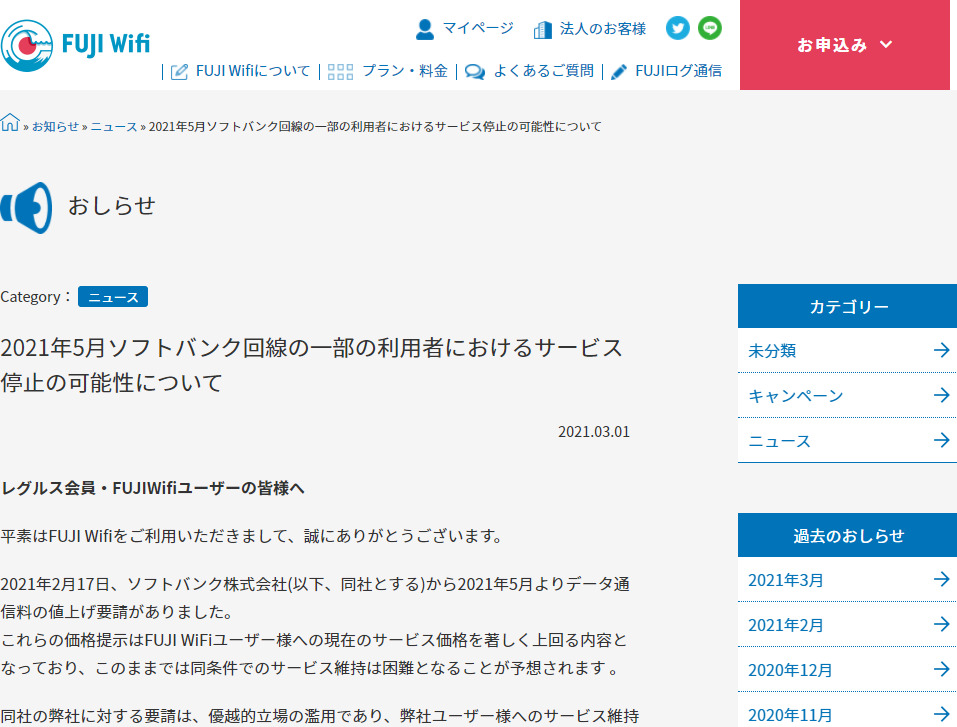Click the blue ニュース category tag

[x=113, y=297]
